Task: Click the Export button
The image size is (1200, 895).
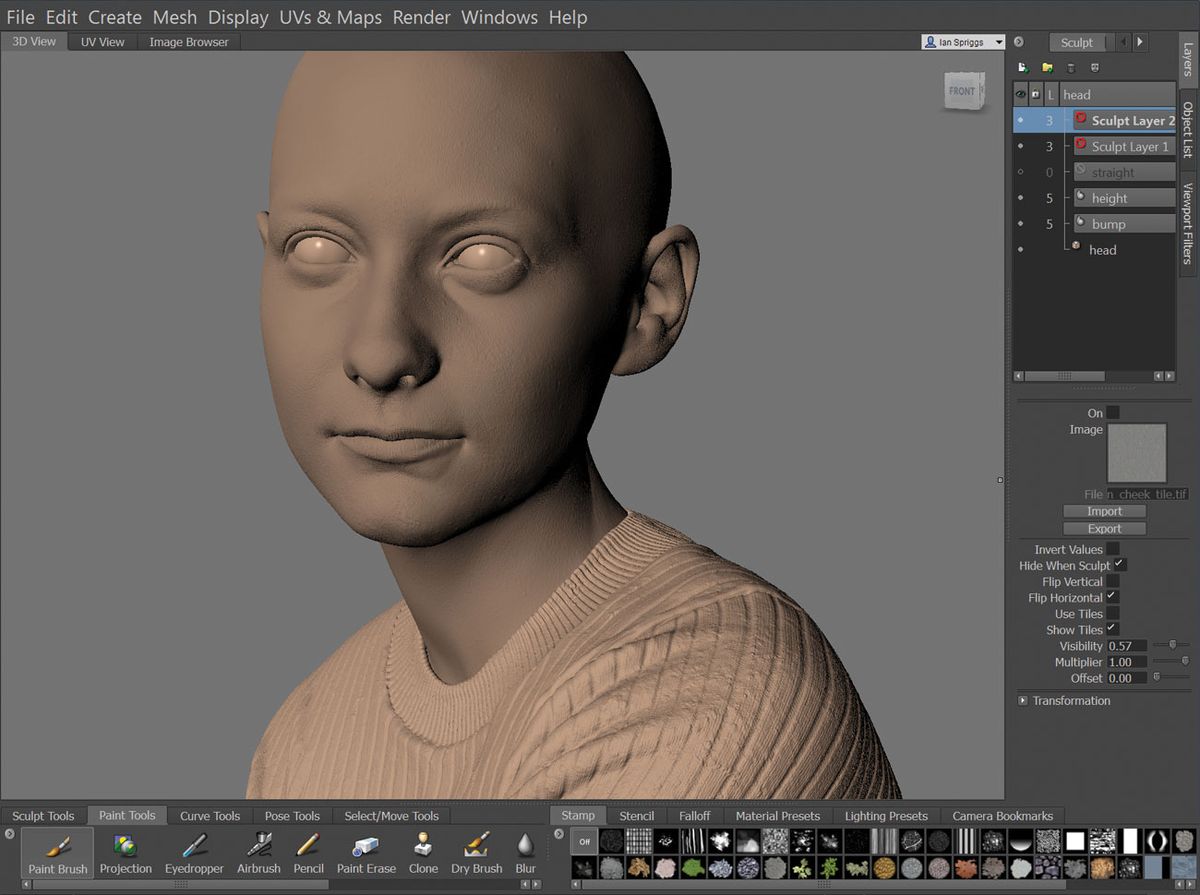Action: (1103, 528)
